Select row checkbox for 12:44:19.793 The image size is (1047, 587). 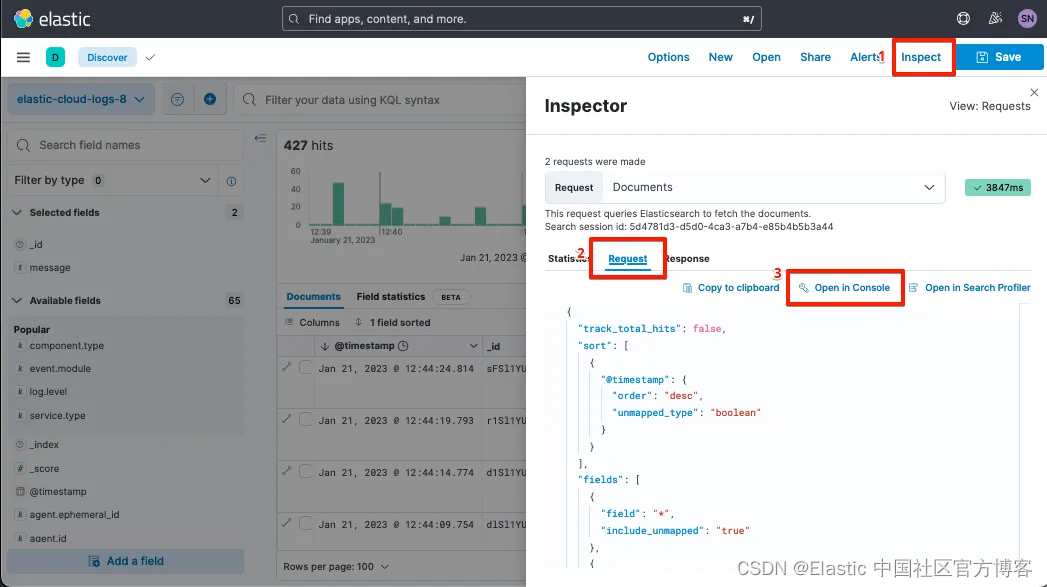305,419
